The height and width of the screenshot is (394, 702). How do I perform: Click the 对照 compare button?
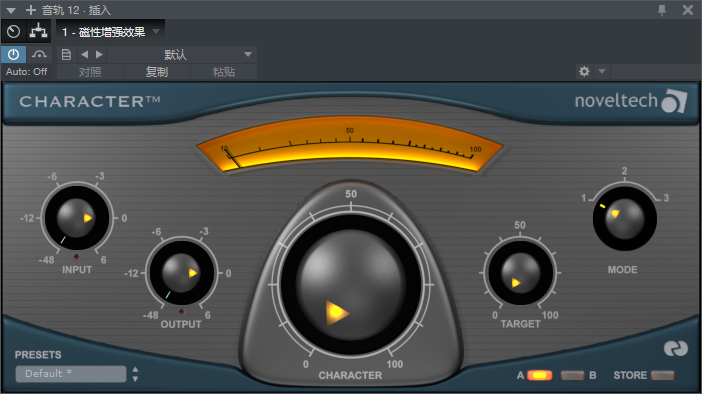[90, 72]
